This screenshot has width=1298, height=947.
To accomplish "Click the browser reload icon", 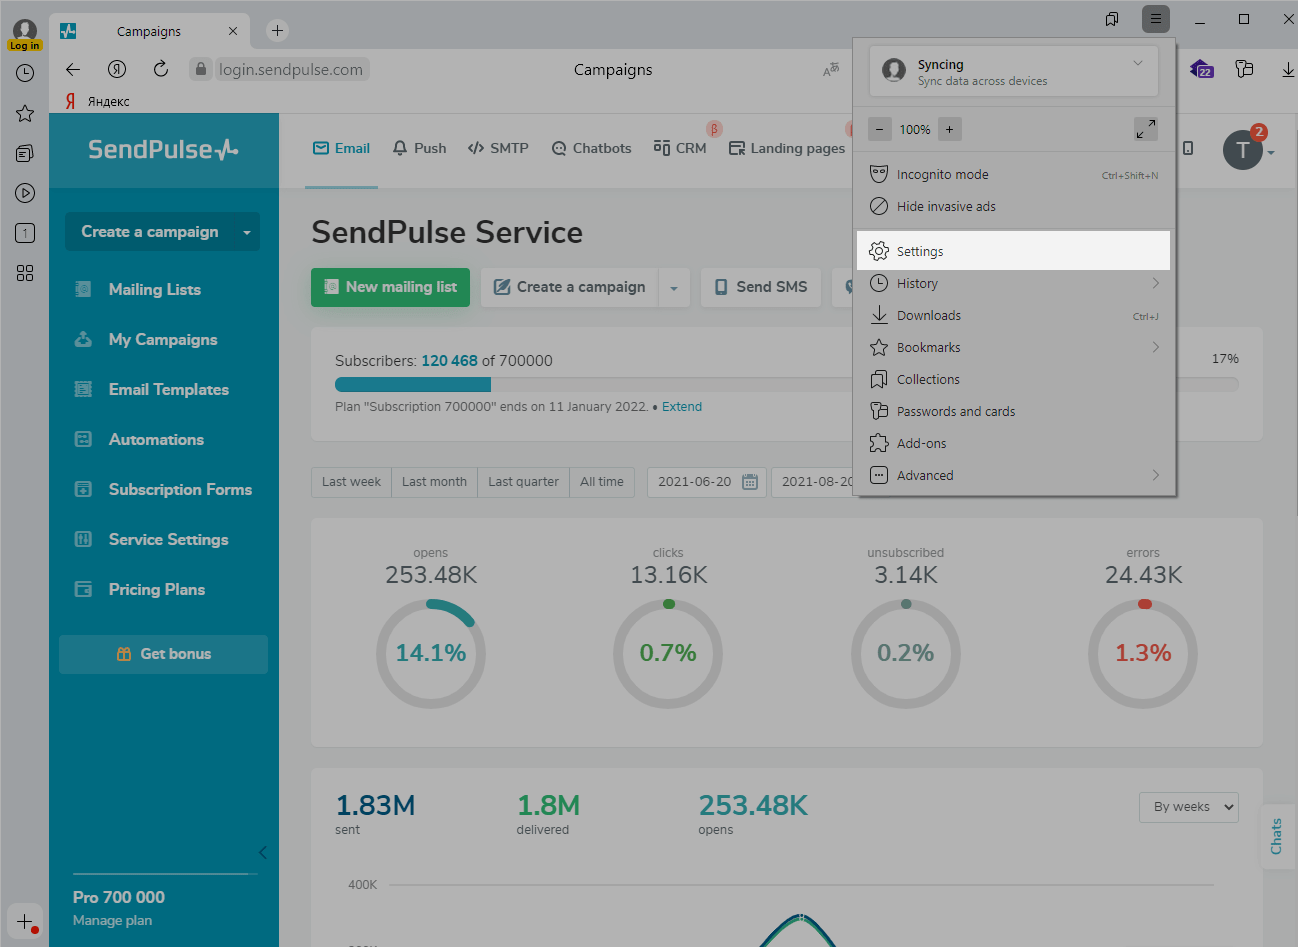I will coord(160,69).
